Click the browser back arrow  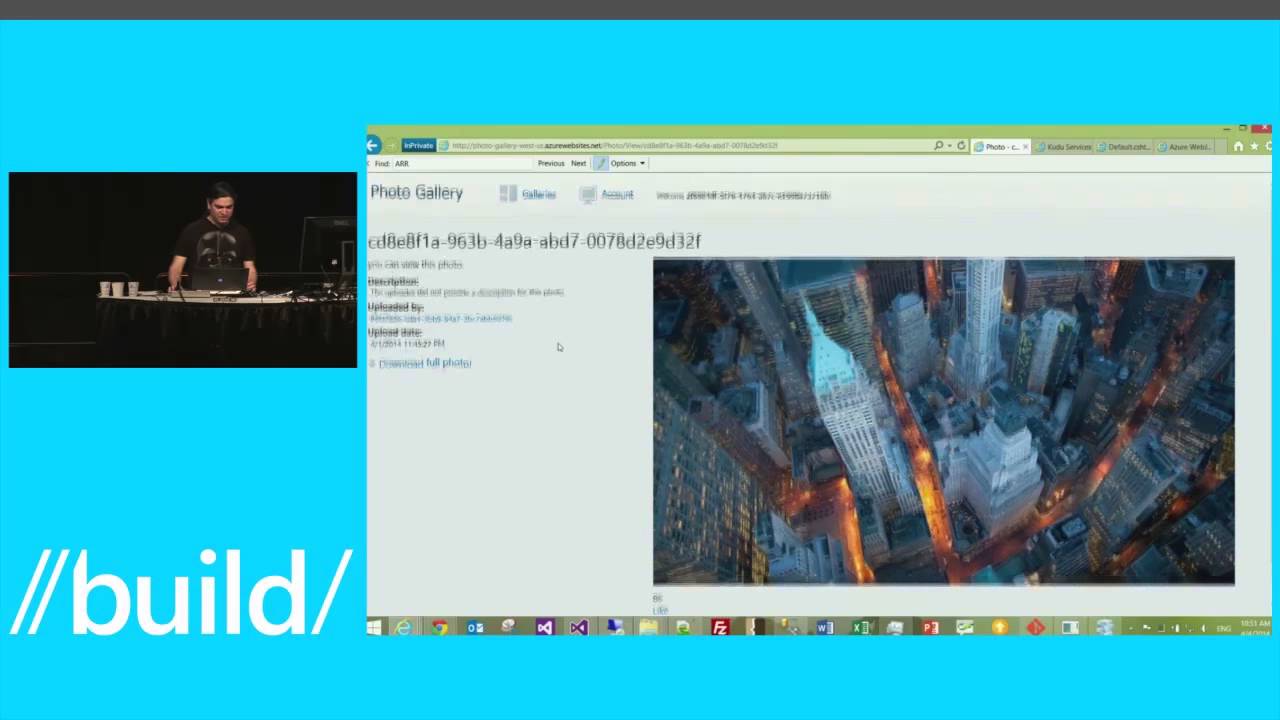(x=372, y=145)
